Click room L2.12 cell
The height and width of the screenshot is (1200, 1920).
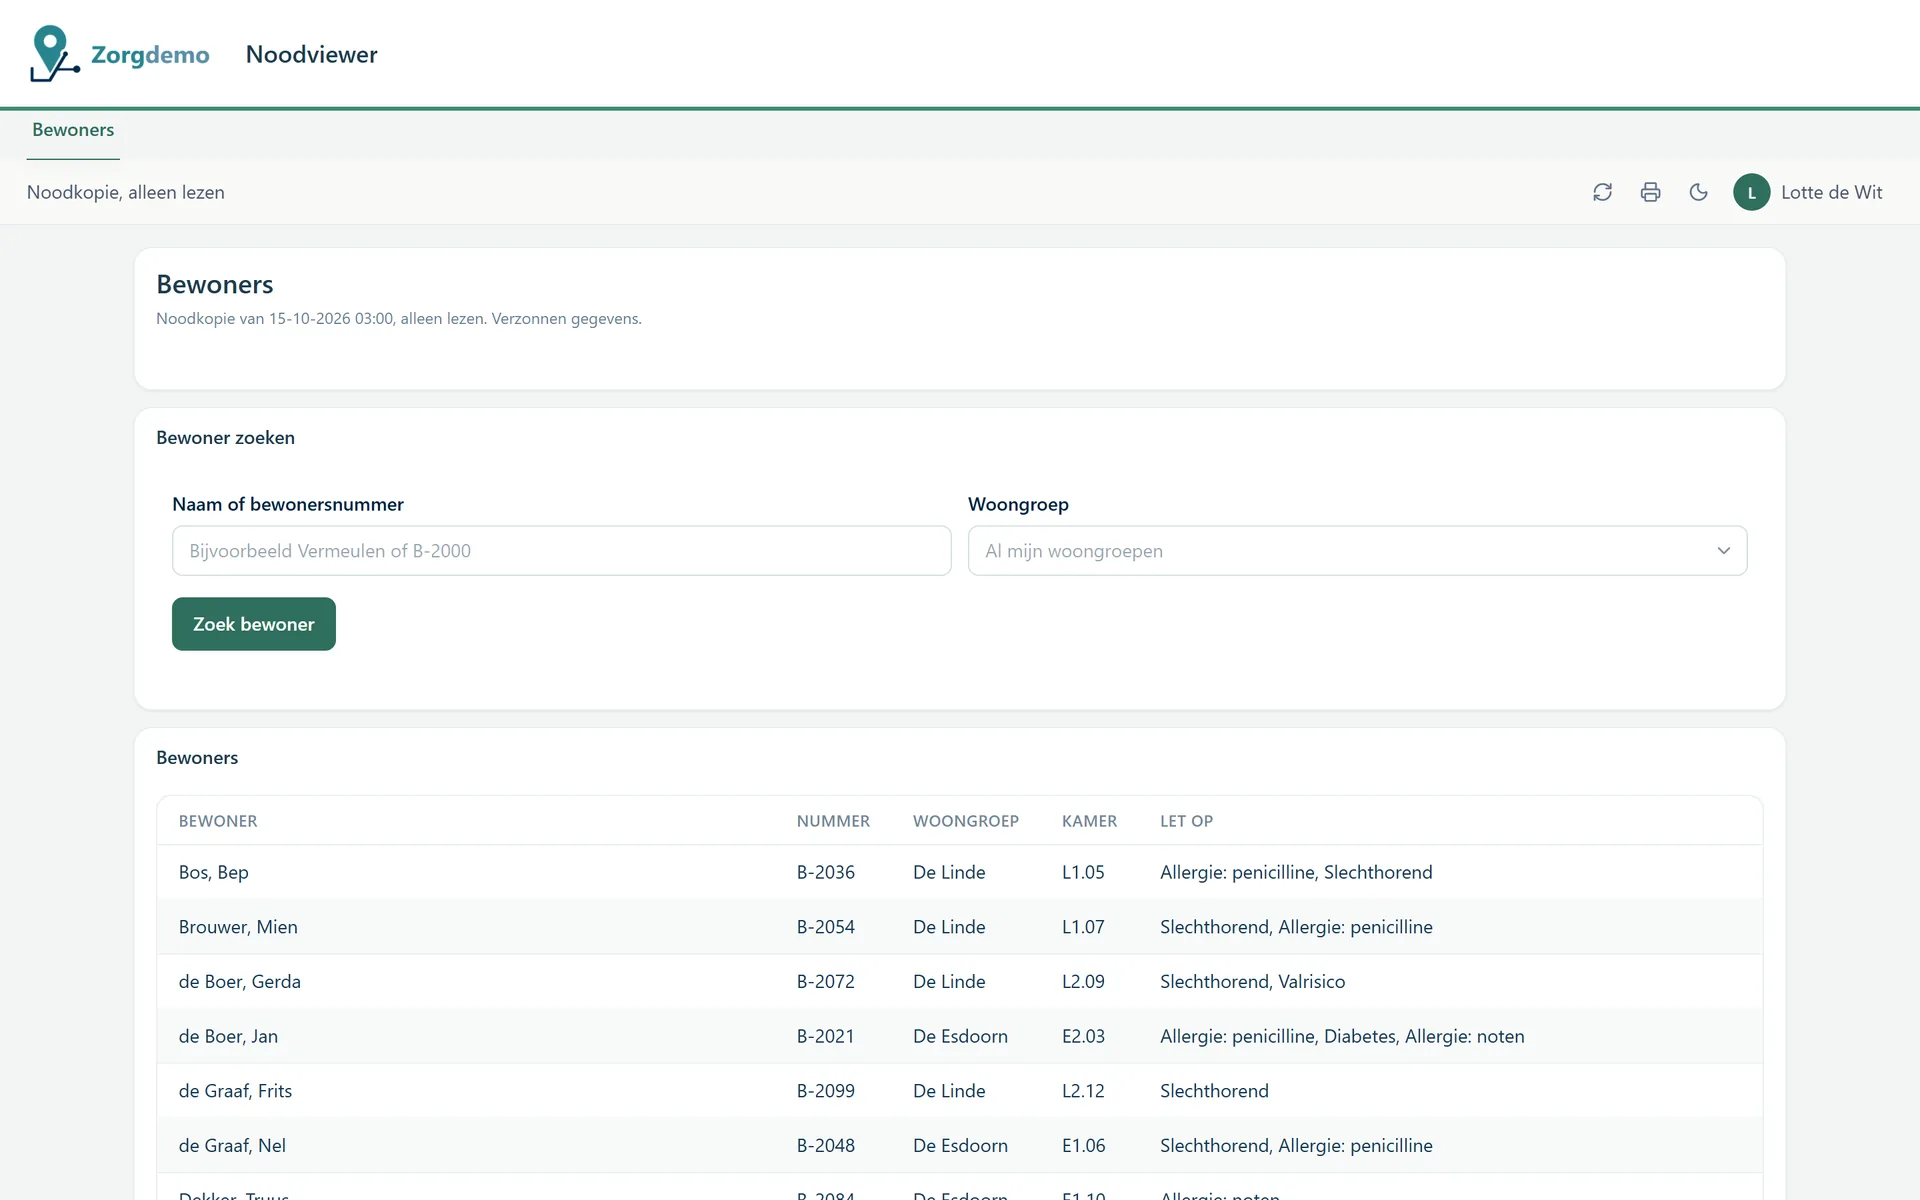pos(1083,1091)
